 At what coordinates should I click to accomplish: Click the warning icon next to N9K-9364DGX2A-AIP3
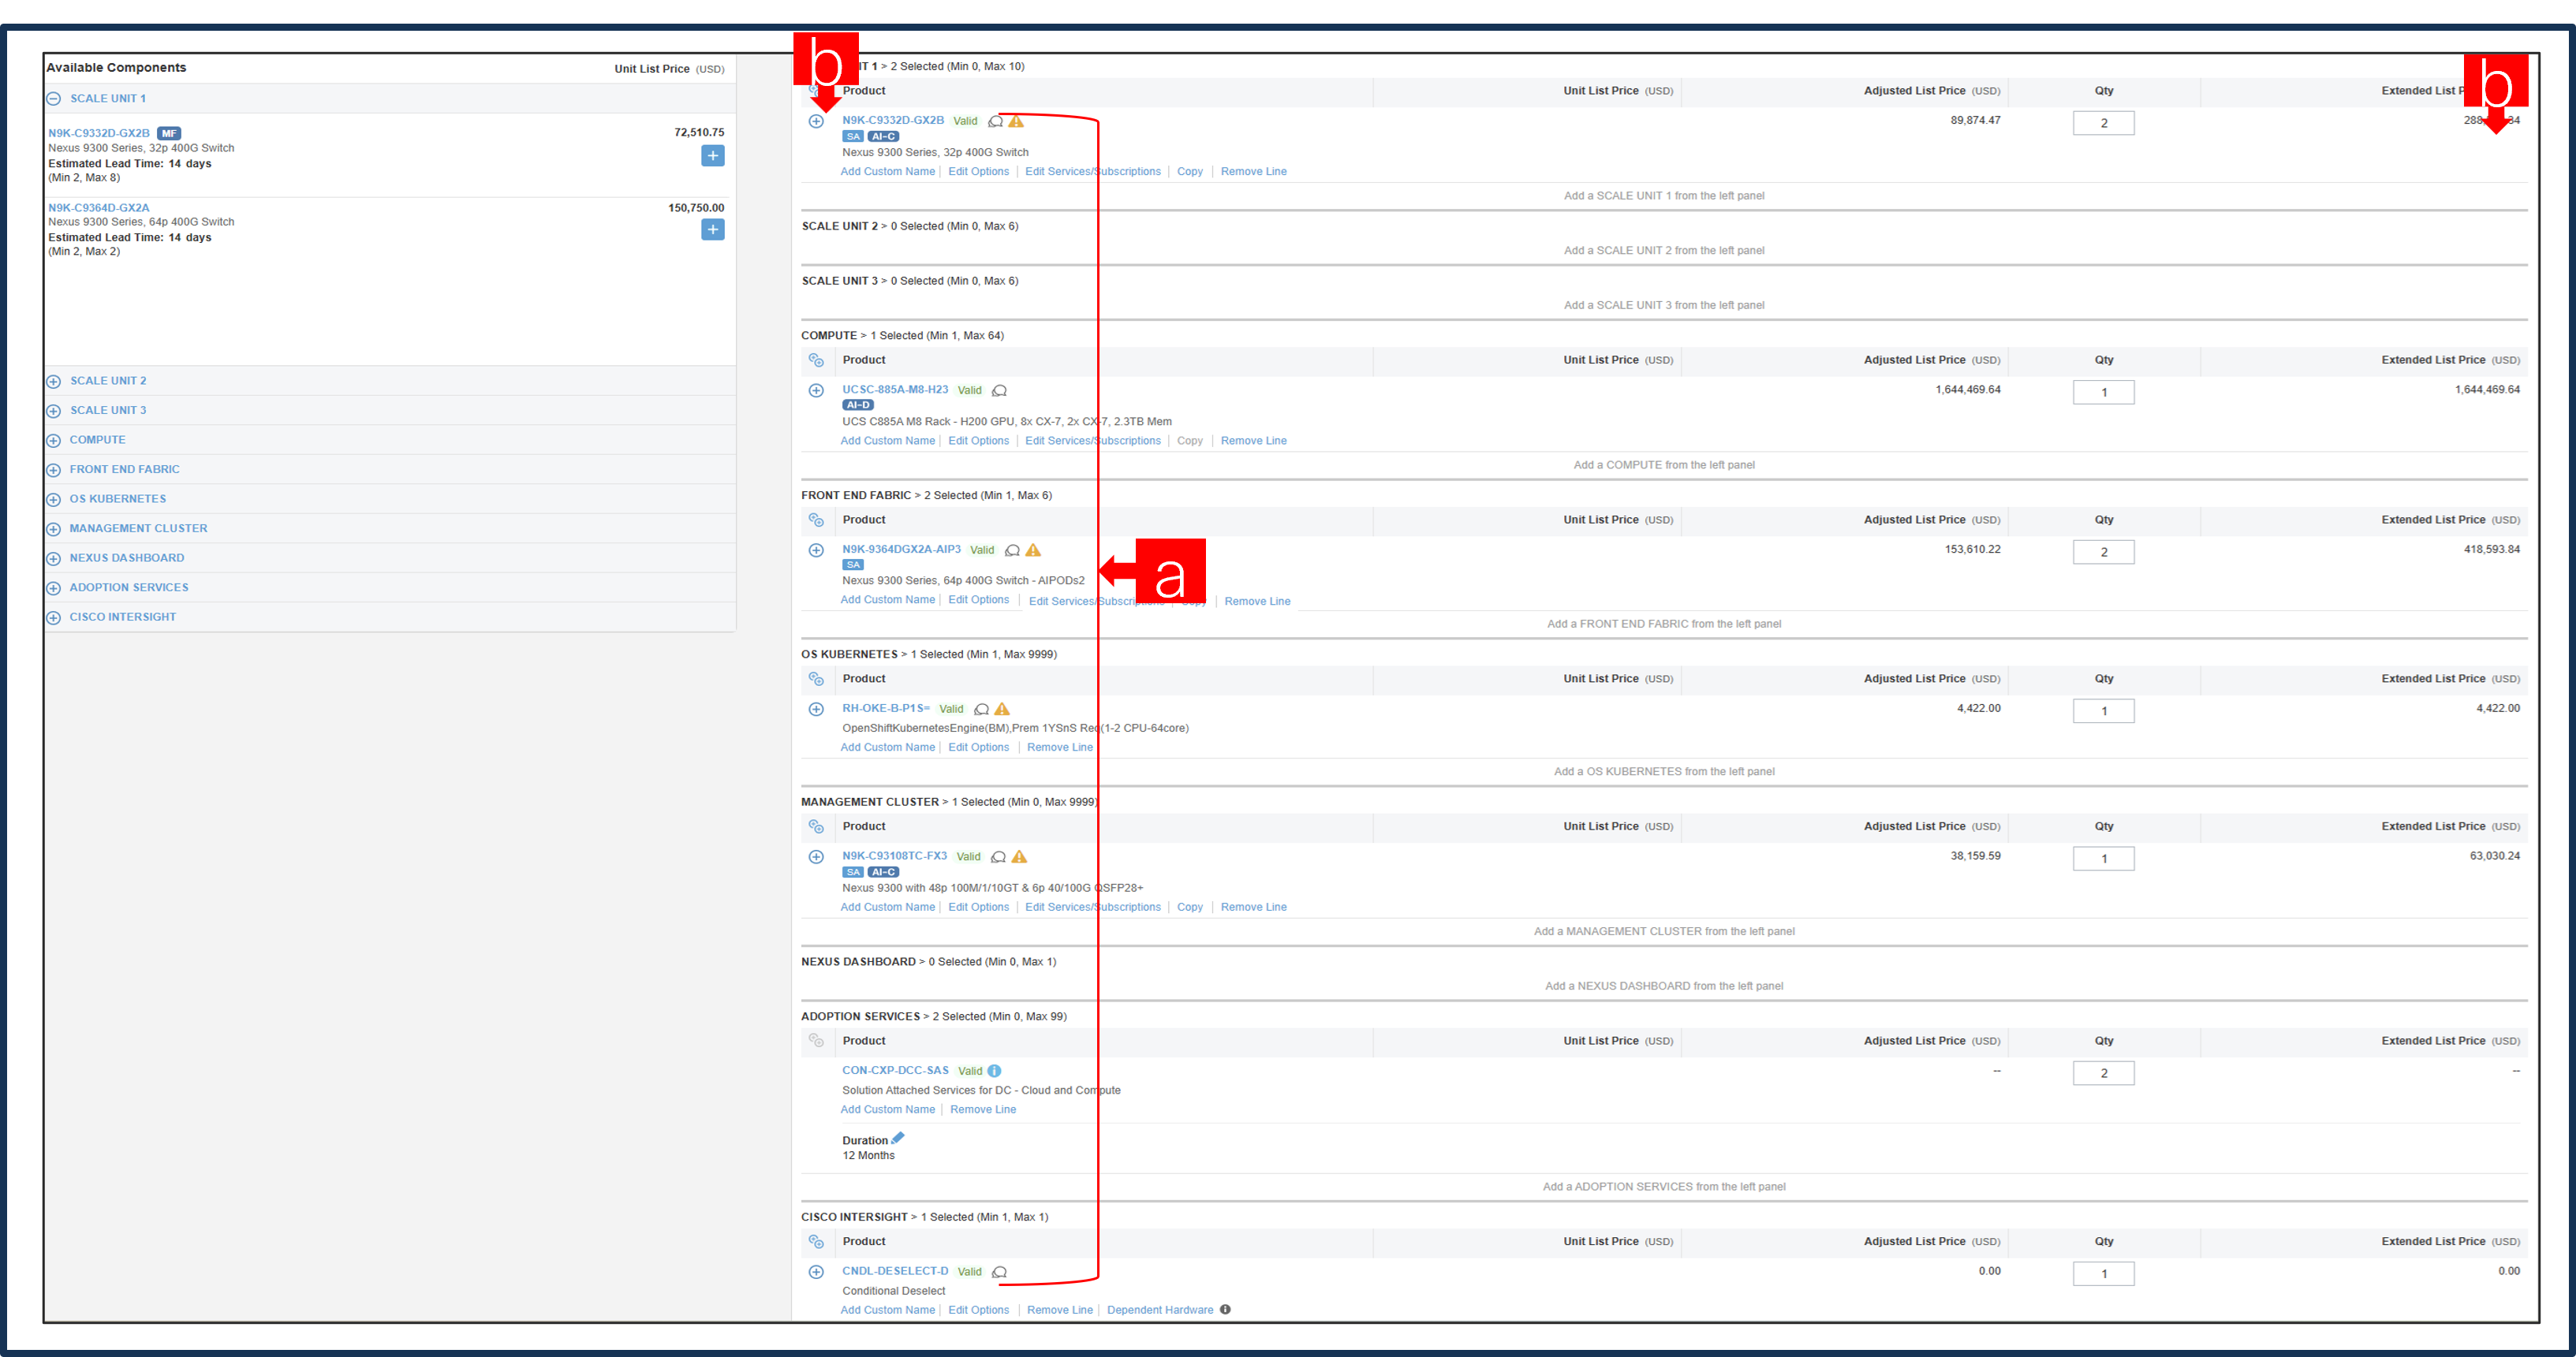click(x=1033, y=549)
